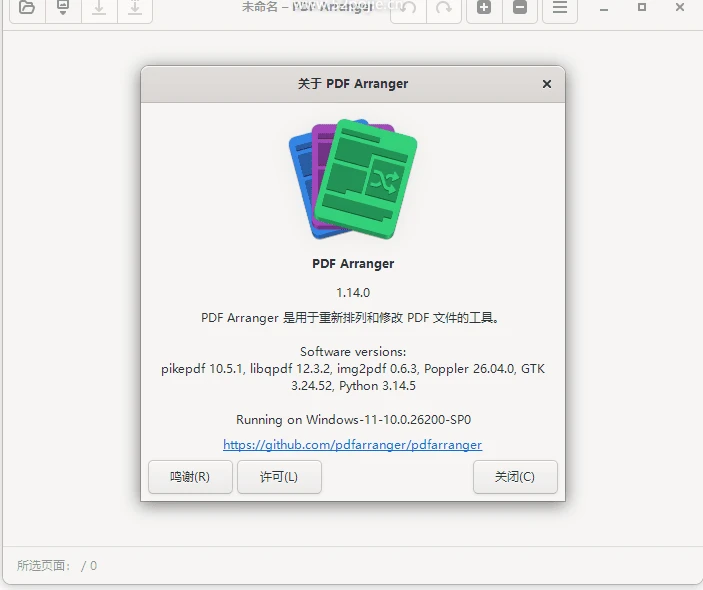Click the PDF Arranger logo image

[353, 178]
